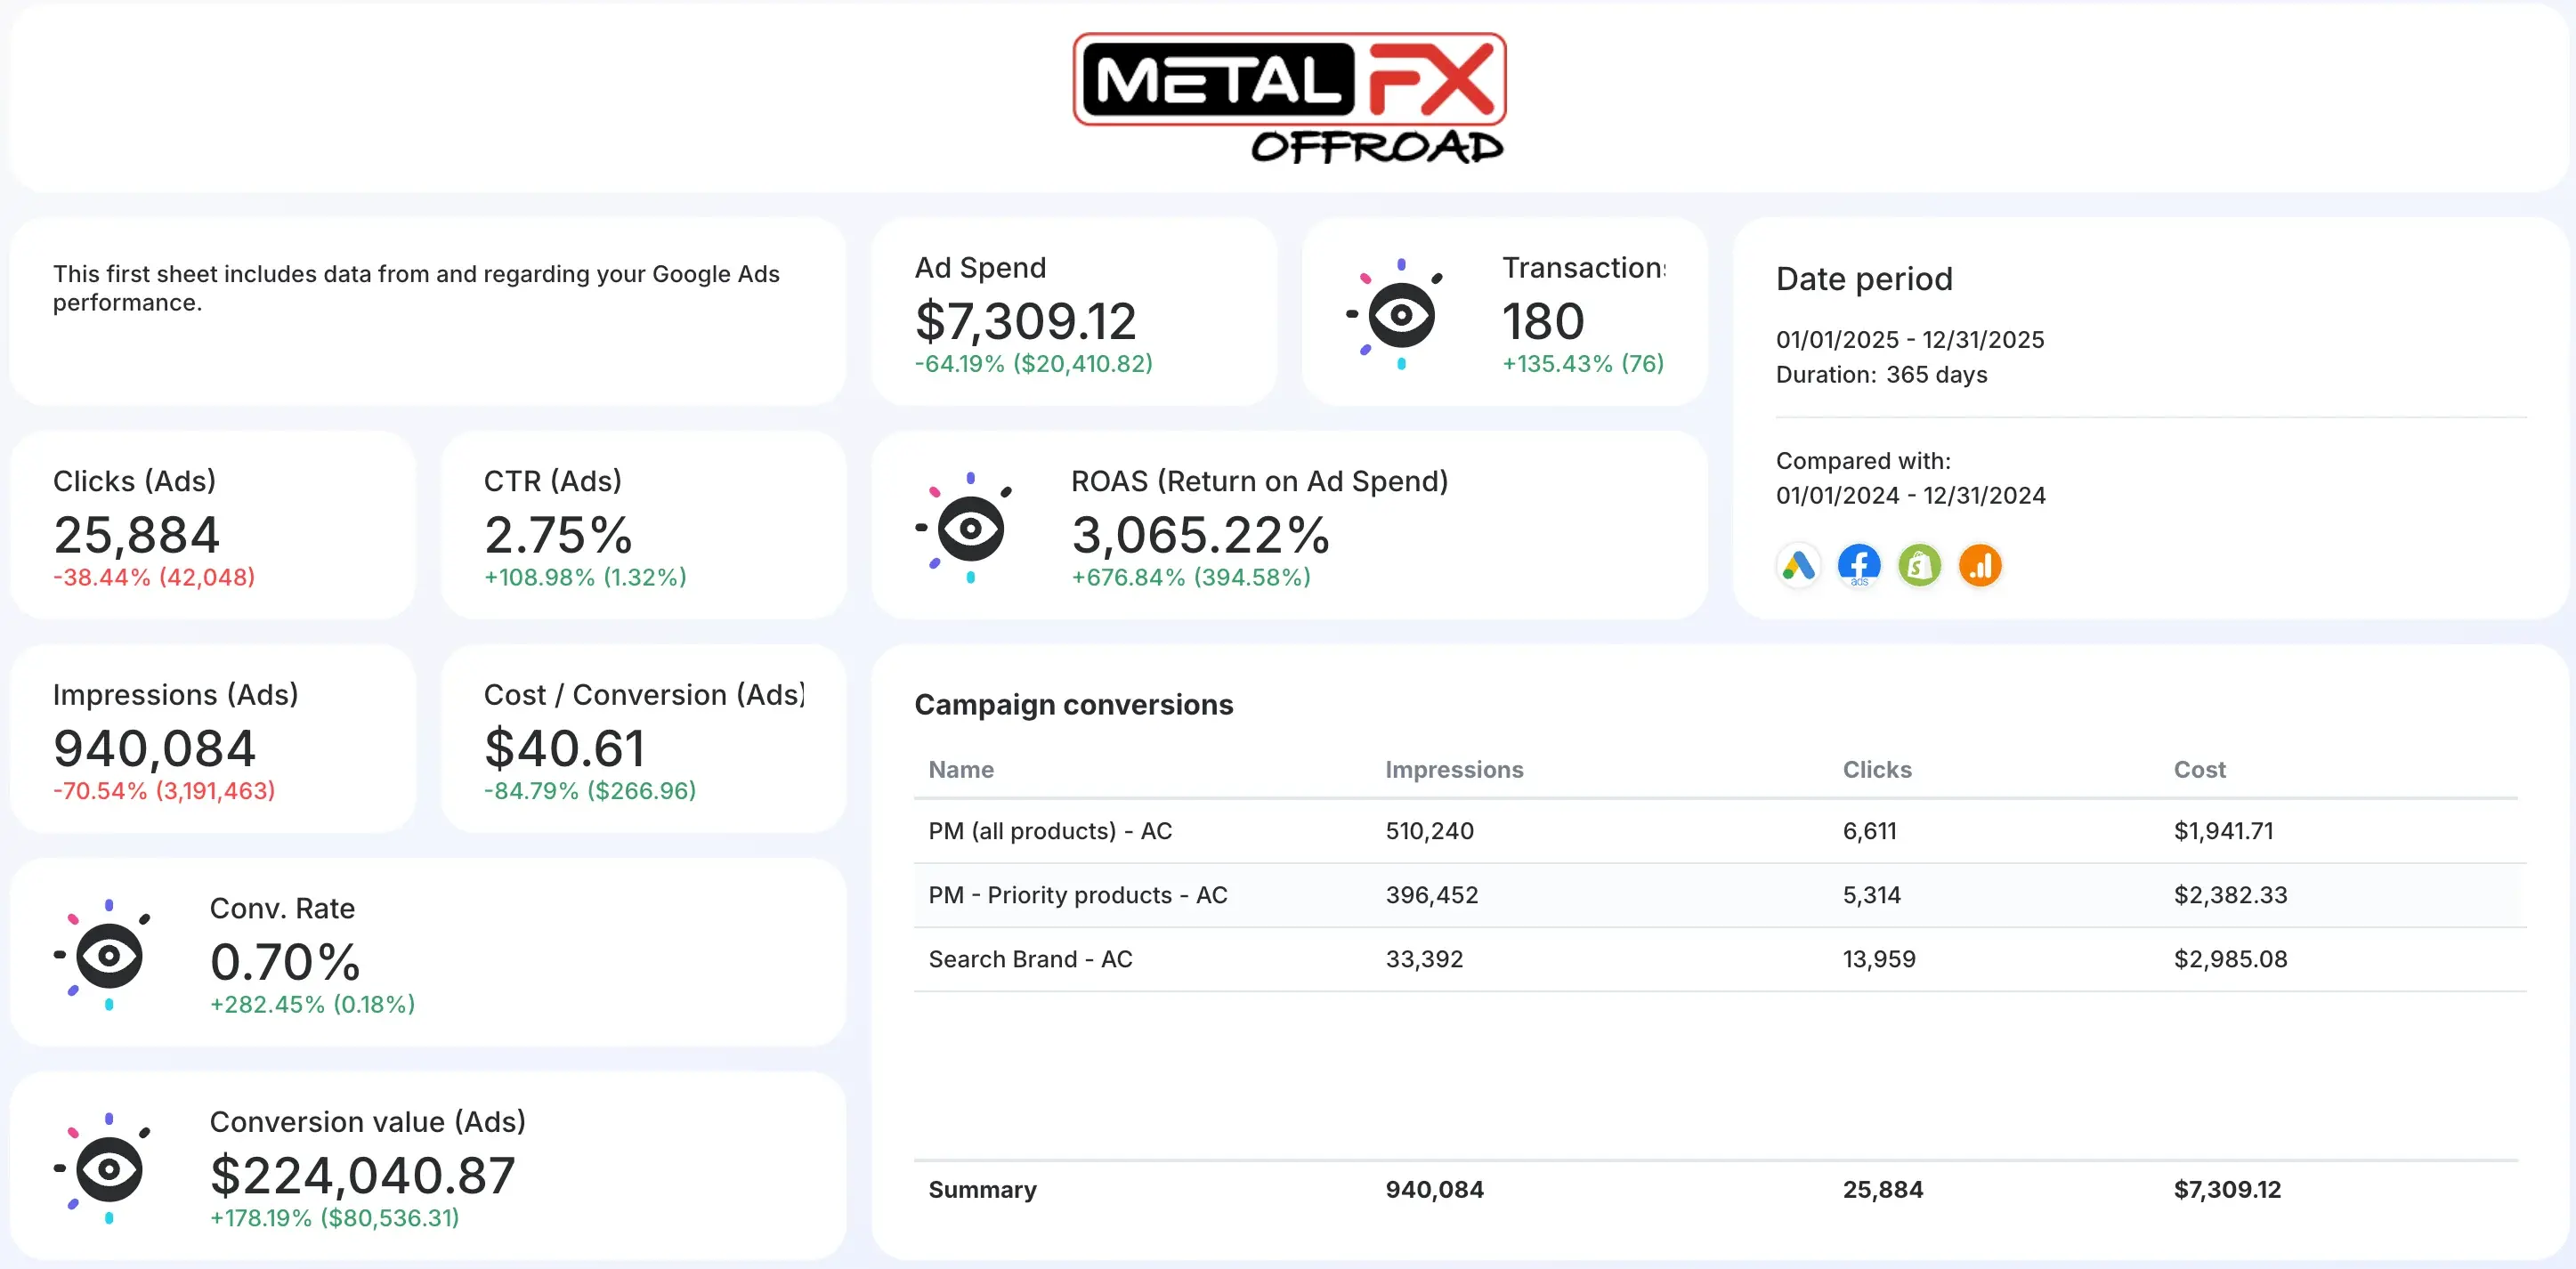
Task: Click the $2,985.08 cost cell
Action: (x=2230, y=959)
